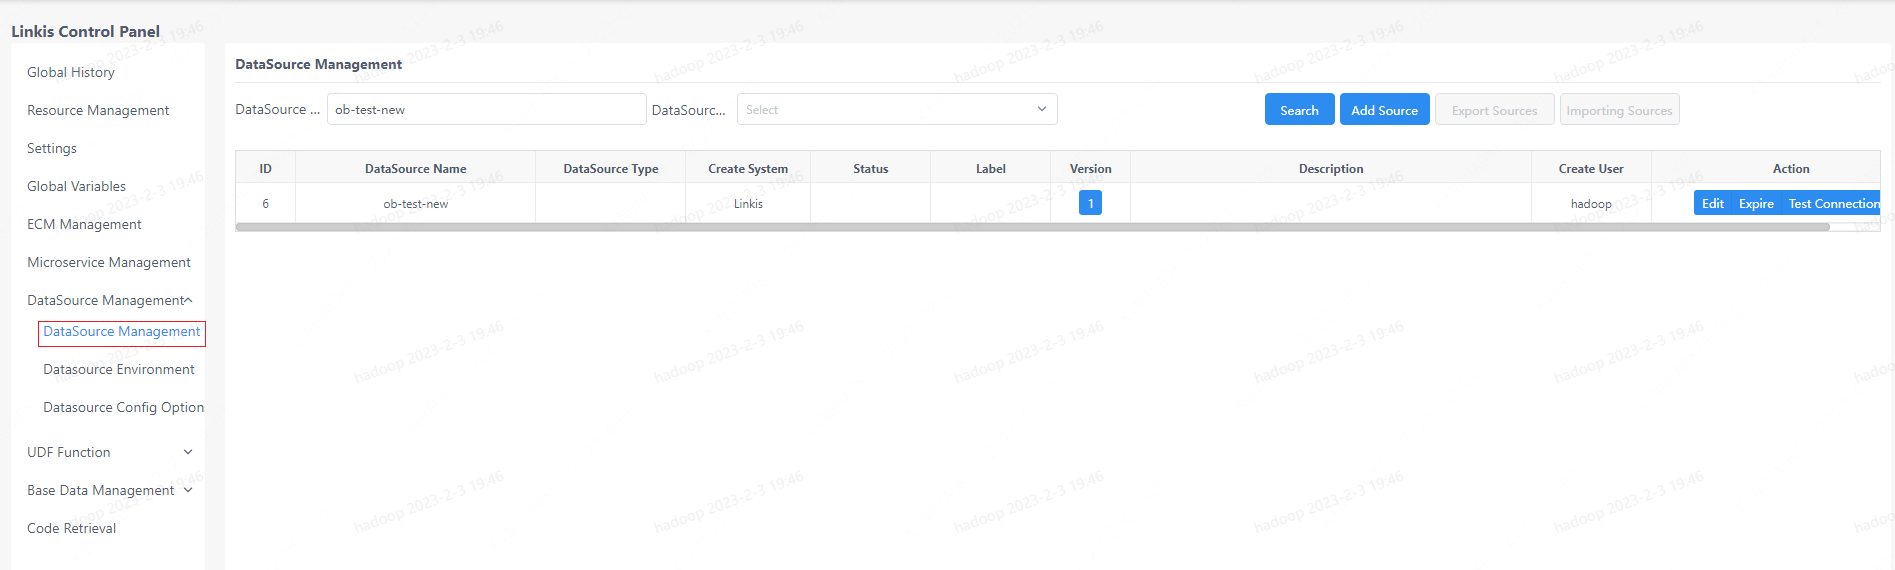
Task: Click Export Sources button
Action: pos(1494,110)
